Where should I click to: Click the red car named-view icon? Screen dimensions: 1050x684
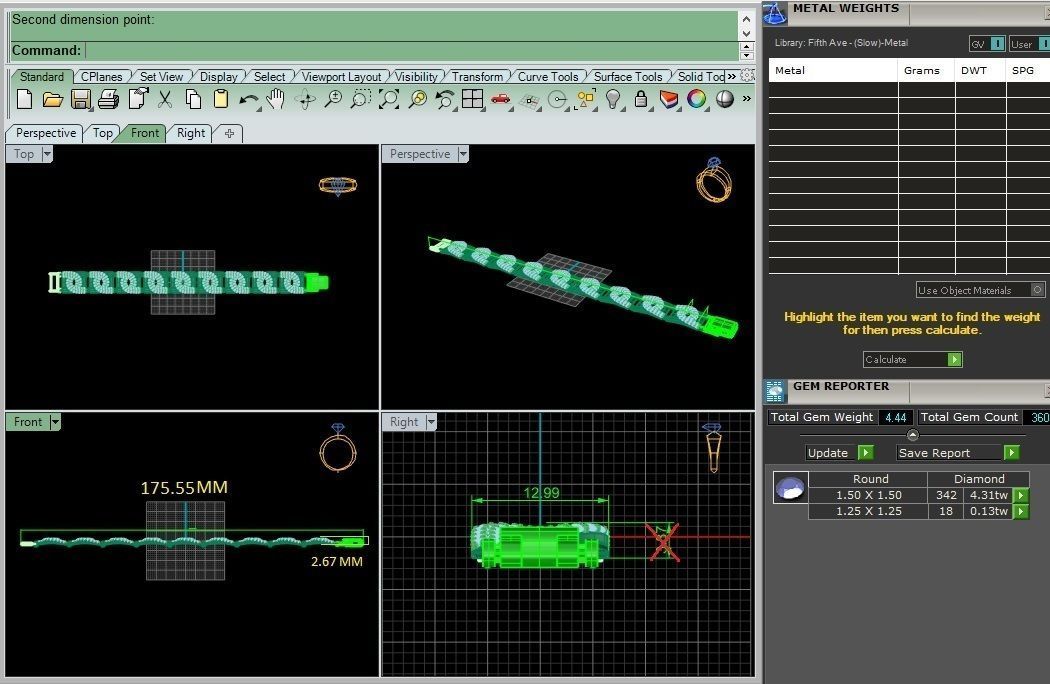coord(500,100)
